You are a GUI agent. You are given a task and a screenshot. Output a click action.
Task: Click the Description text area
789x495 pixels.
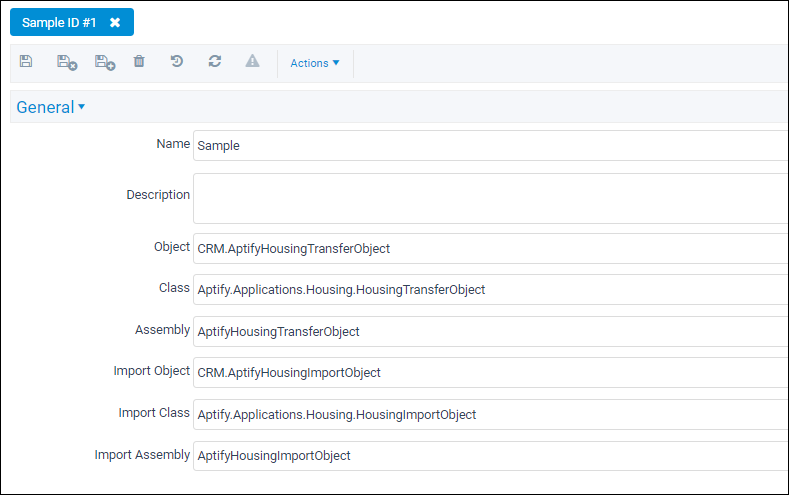tap(491, 199)
